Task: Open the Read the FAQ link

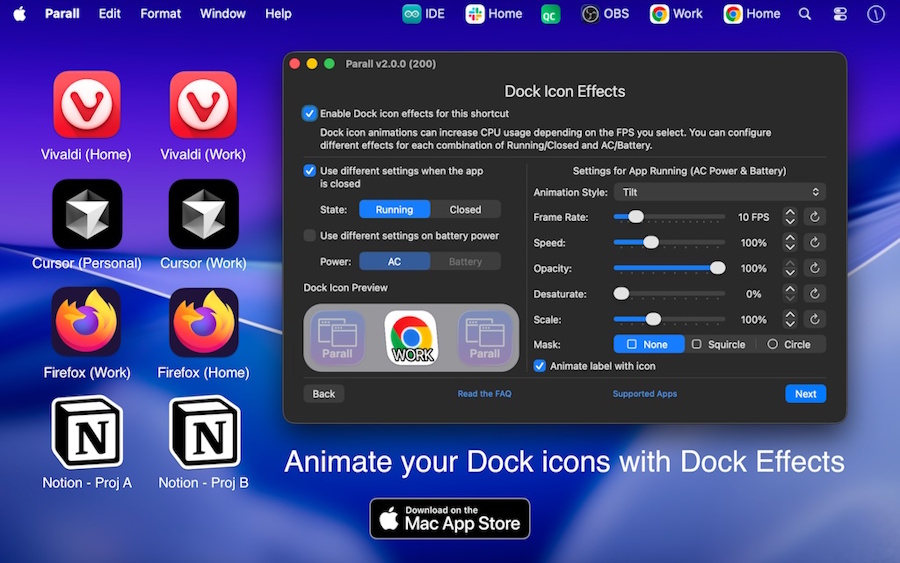Action: pos(484,394)
